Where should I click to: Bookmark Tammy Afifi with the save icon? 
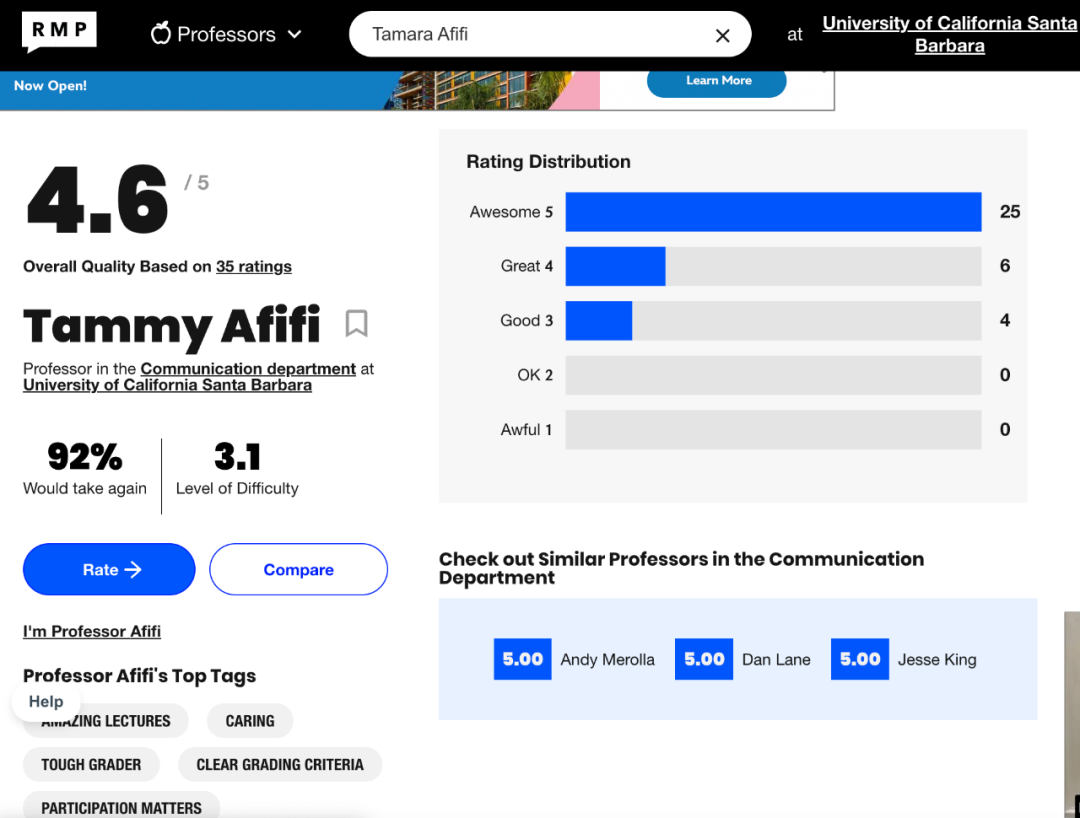356,323
